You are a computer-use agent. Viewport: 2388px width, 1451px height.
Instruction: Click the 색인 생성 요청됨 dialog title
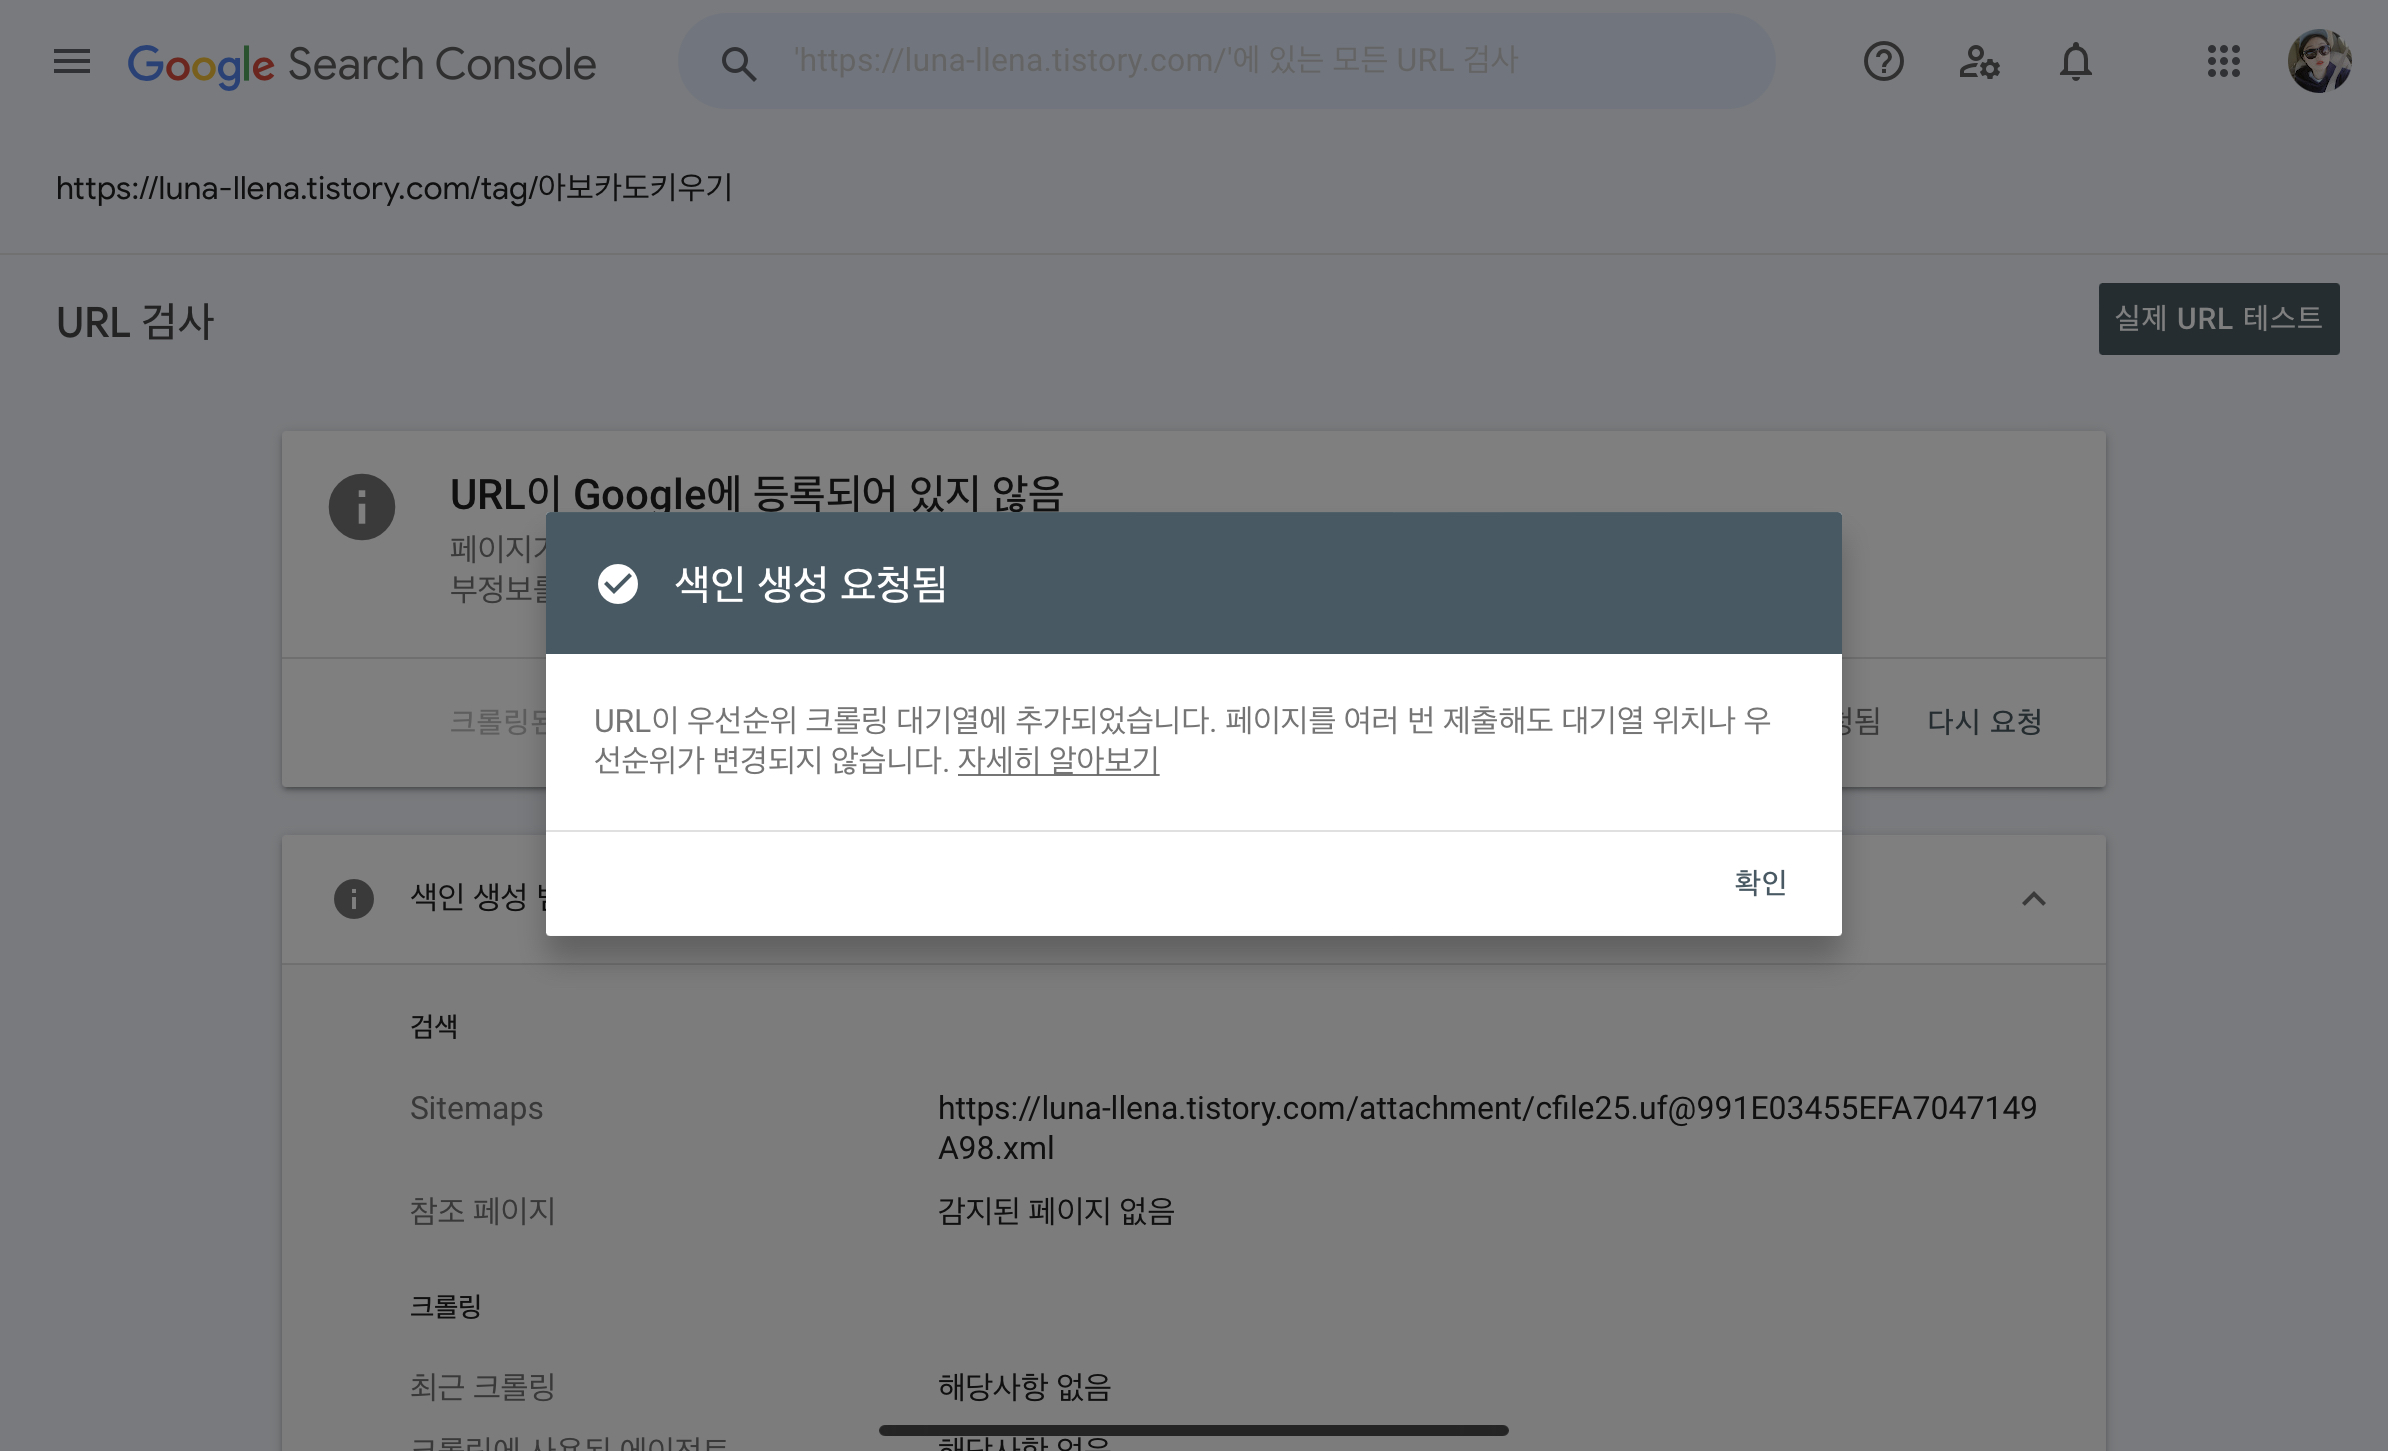811,584
